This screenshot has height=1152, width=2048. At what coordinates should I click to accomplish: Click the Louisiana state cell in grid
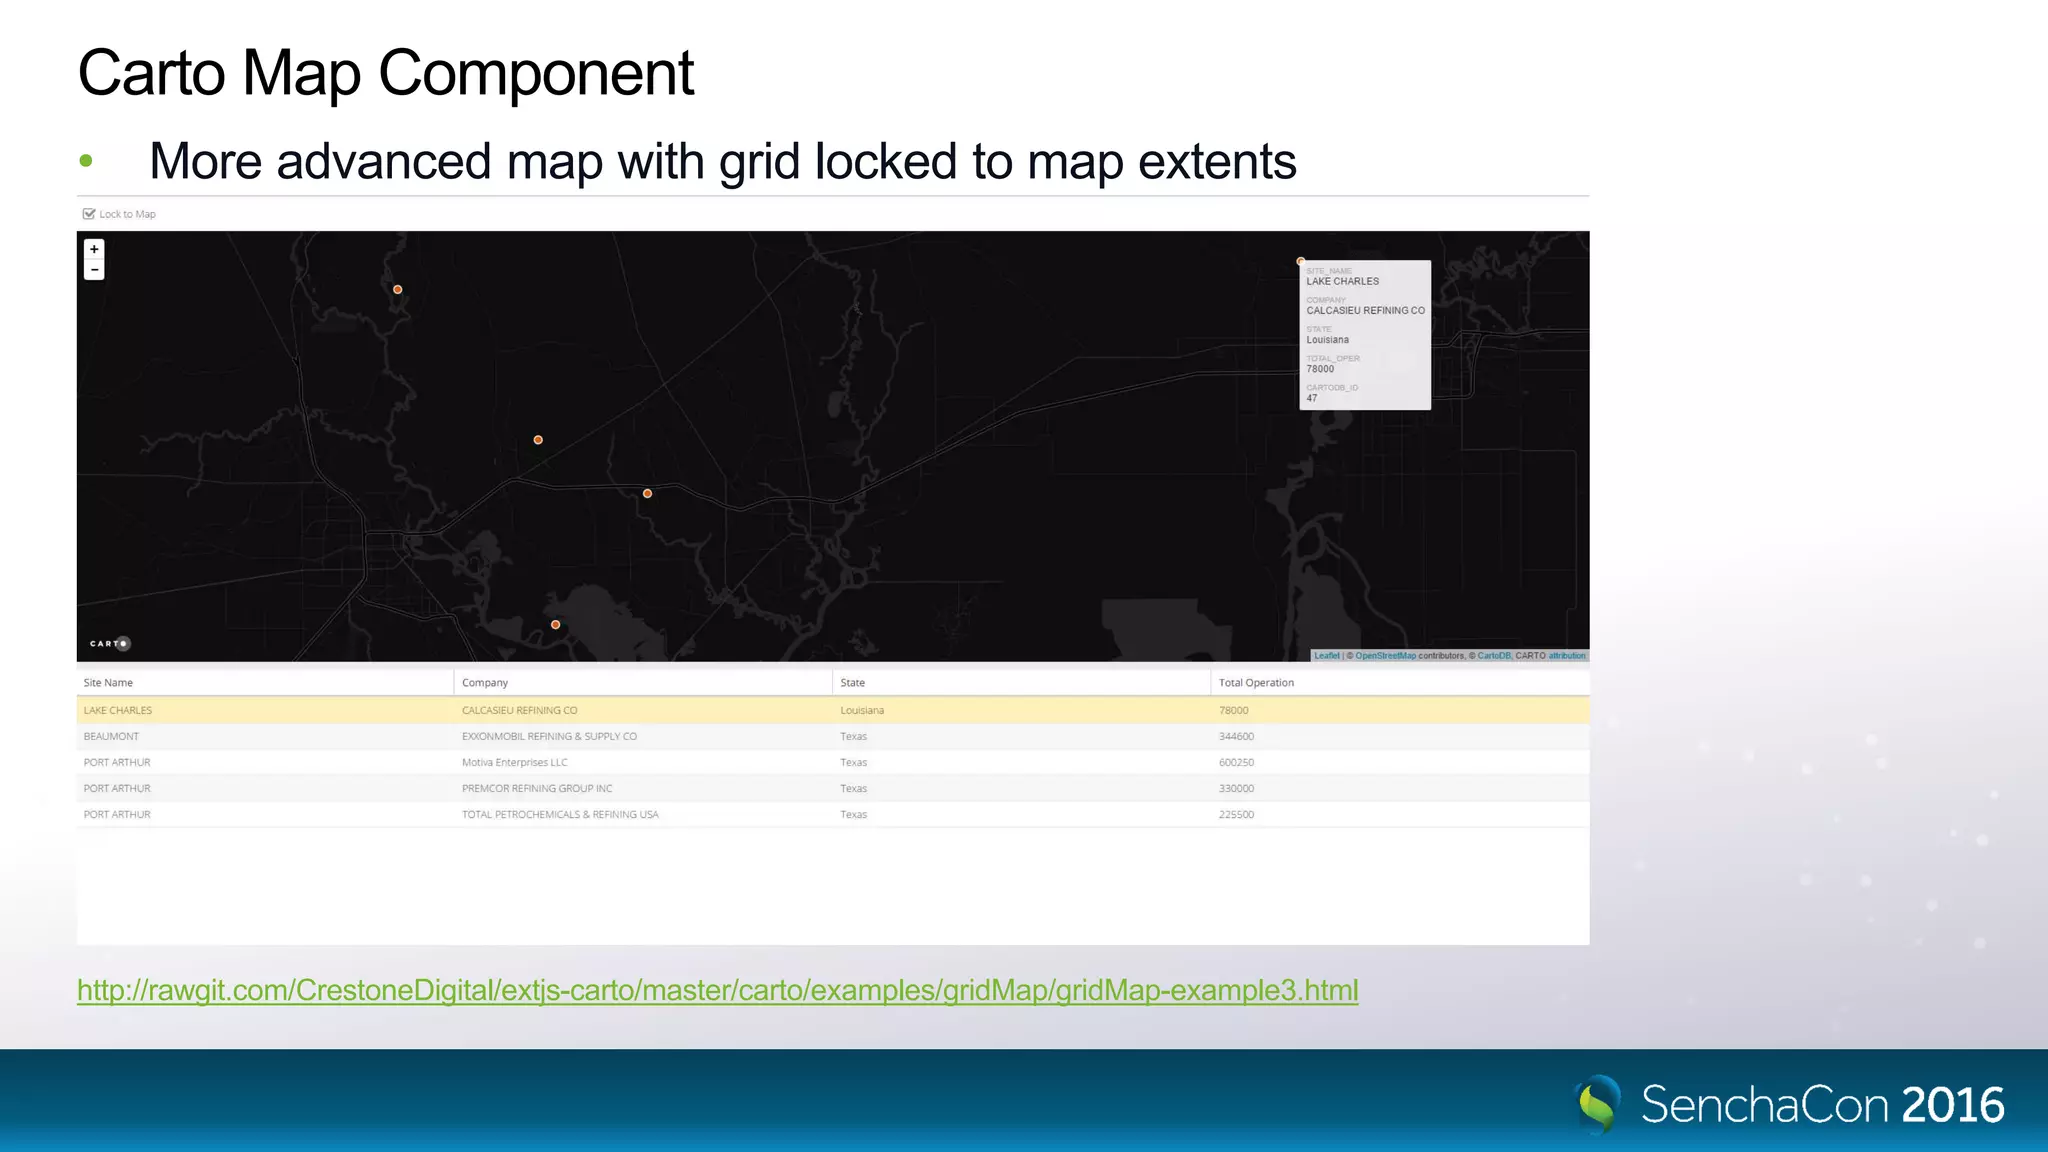[862, 710]
